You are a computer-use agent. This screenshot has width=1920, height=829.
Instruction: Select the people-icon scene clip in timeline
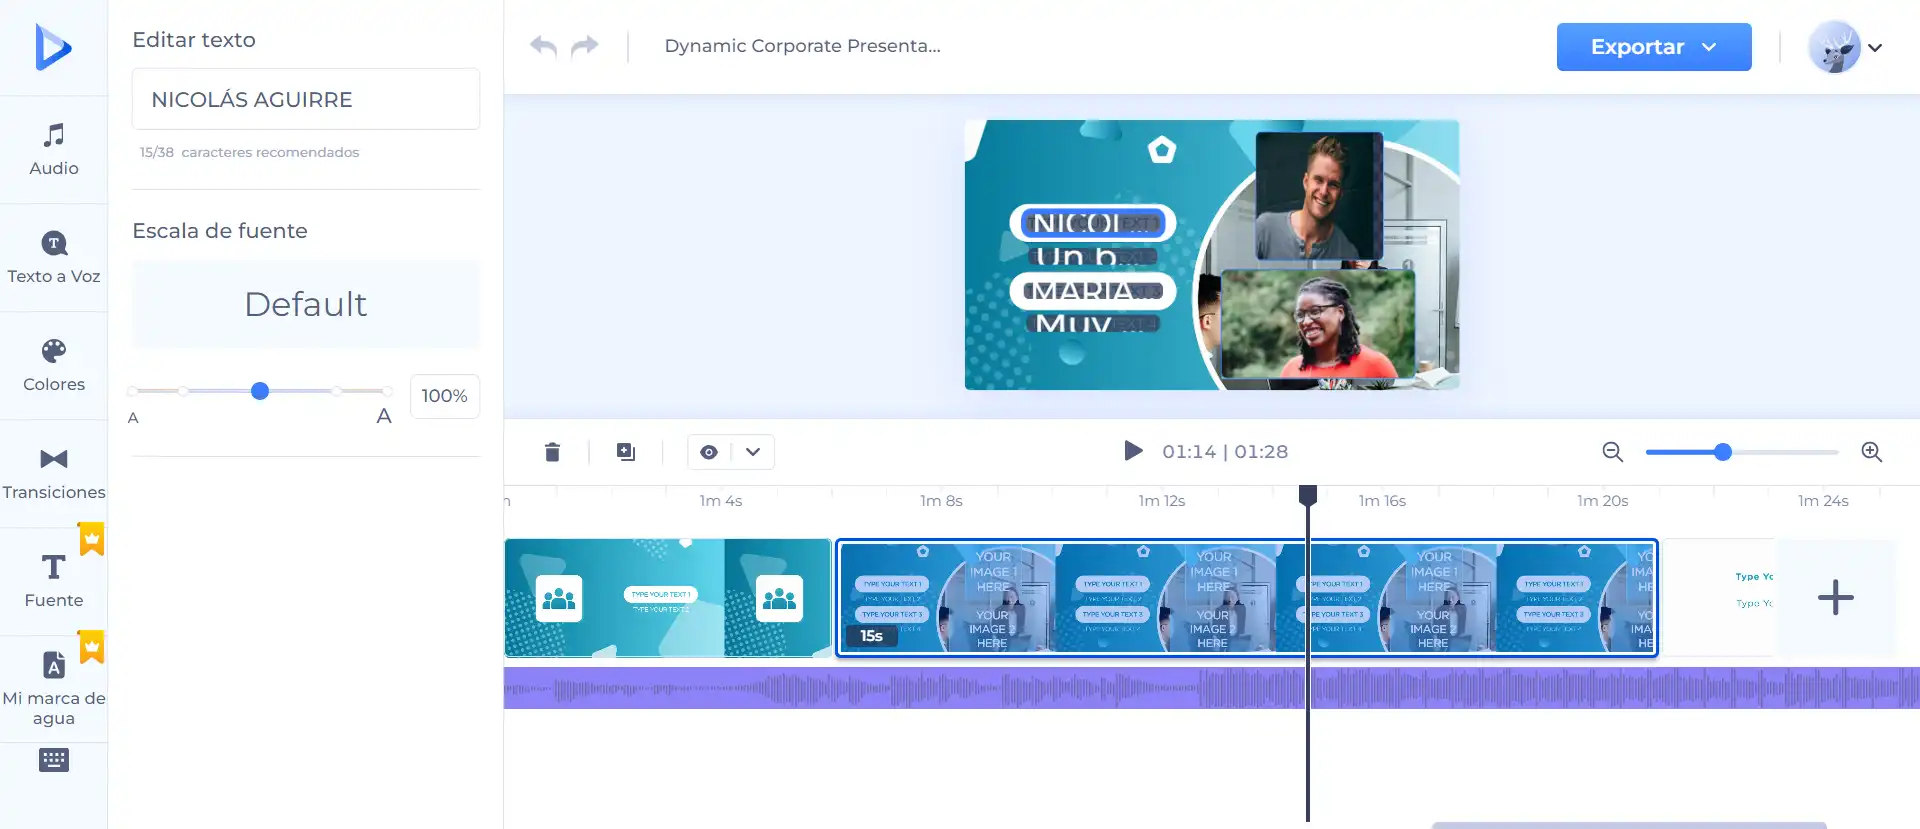pos(668,598)
